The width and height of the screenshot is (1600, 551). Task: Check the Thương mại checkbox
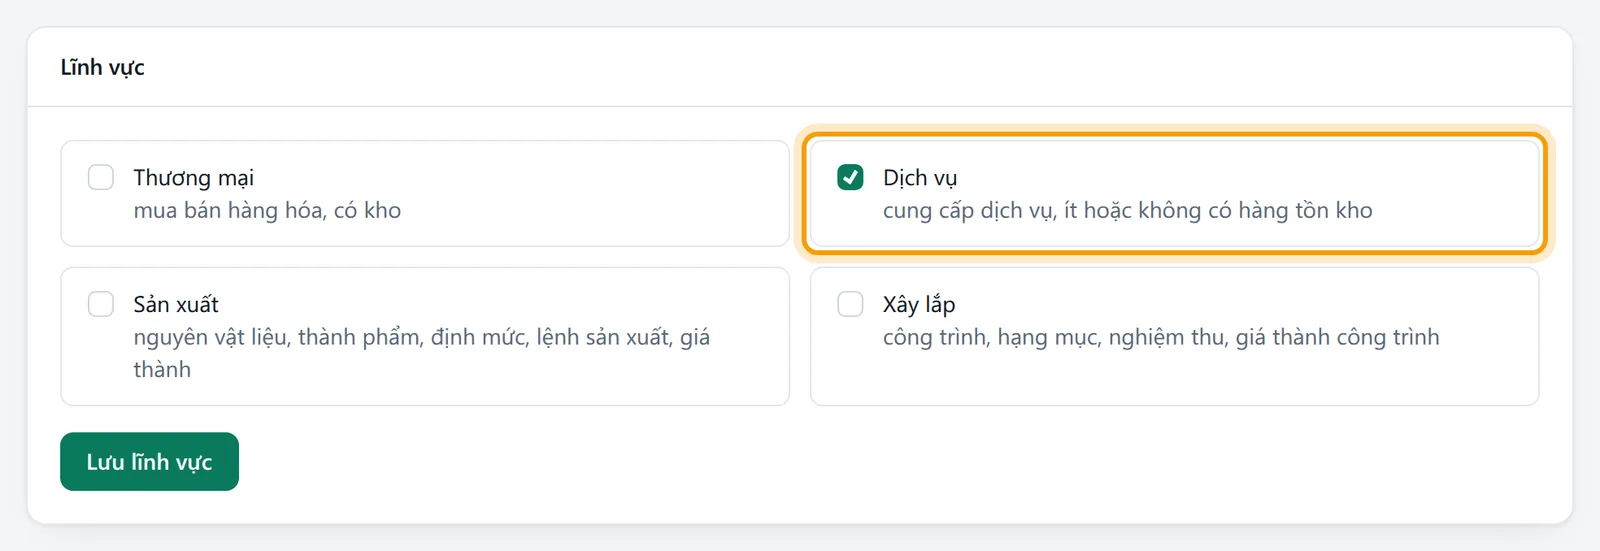pos(101,177)
